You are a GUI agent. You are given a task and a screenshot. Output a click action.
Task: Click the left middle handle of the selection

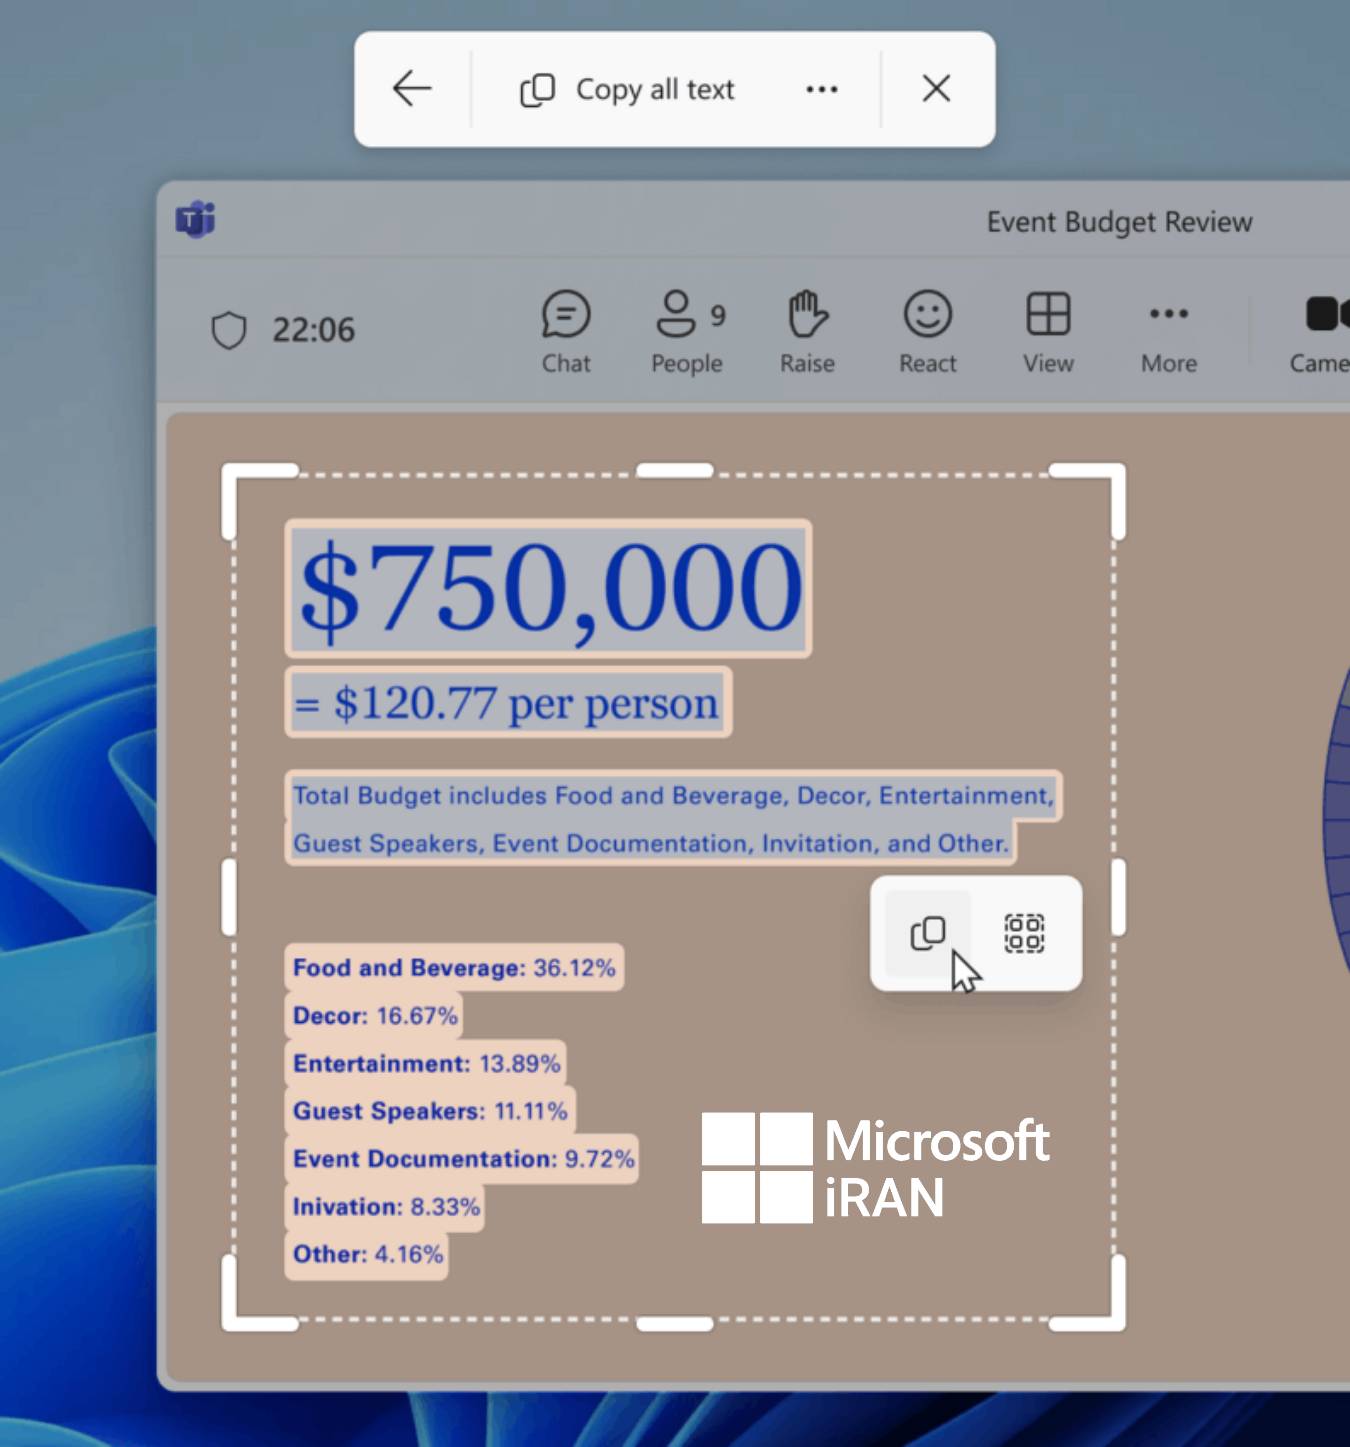(229, 897)
